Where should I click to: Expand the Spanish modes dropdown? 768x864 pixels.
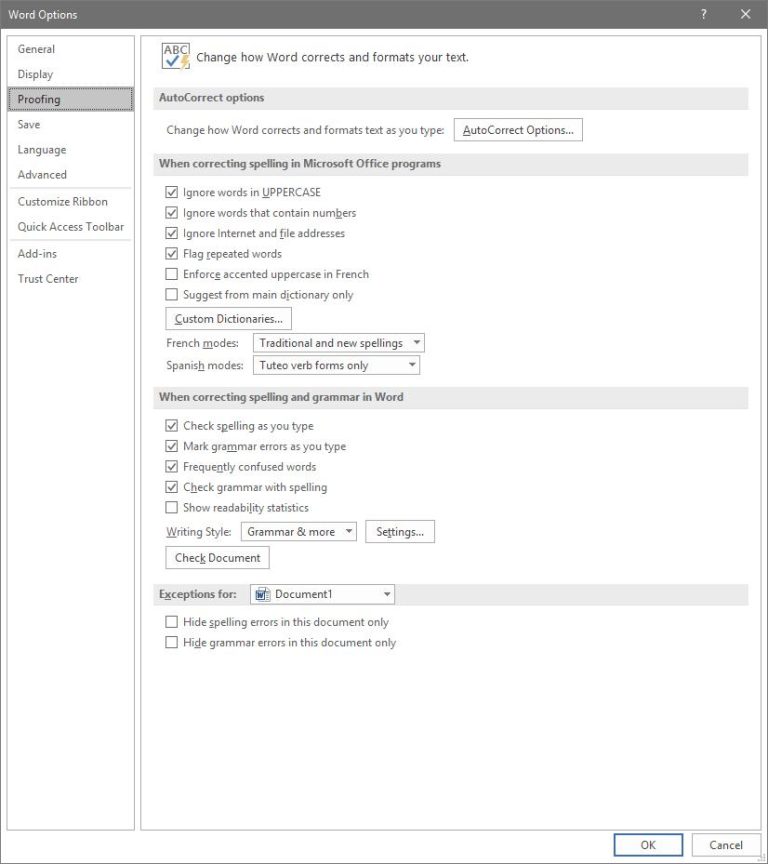(336, 366)
